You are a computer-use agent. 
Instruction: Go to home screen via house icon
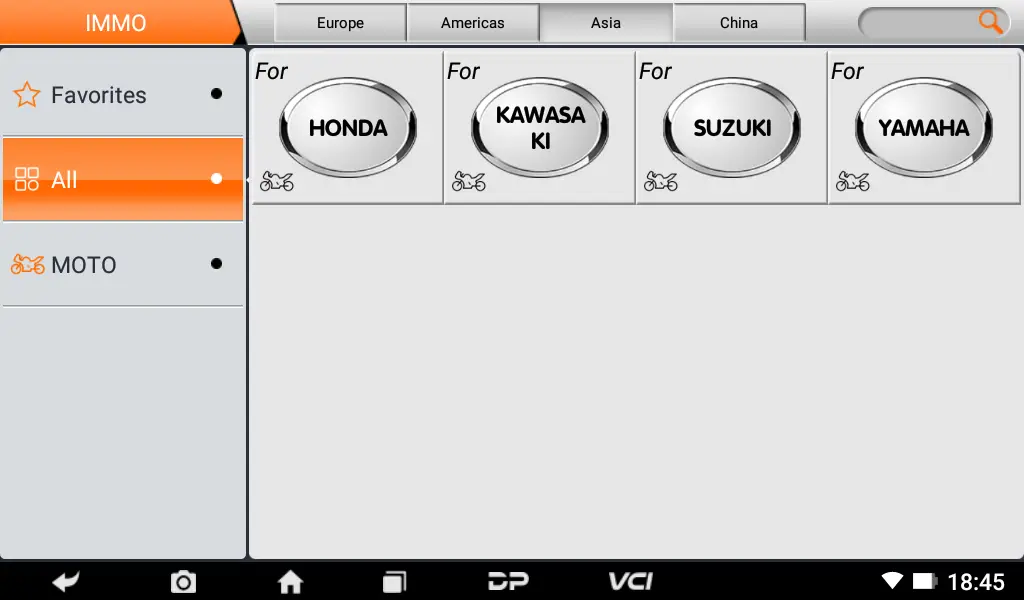click(290, 581)
